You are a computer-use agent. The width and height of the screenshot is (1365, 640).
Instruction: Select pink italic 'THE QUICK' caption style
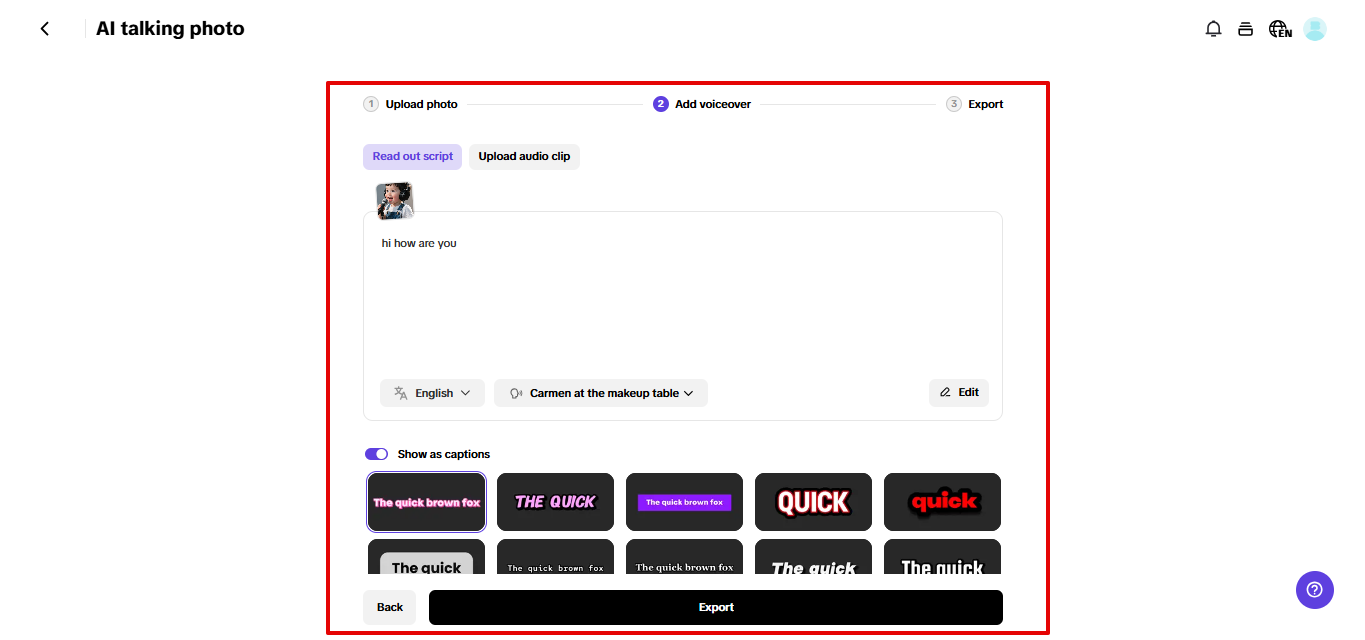[x=555, y=502]
